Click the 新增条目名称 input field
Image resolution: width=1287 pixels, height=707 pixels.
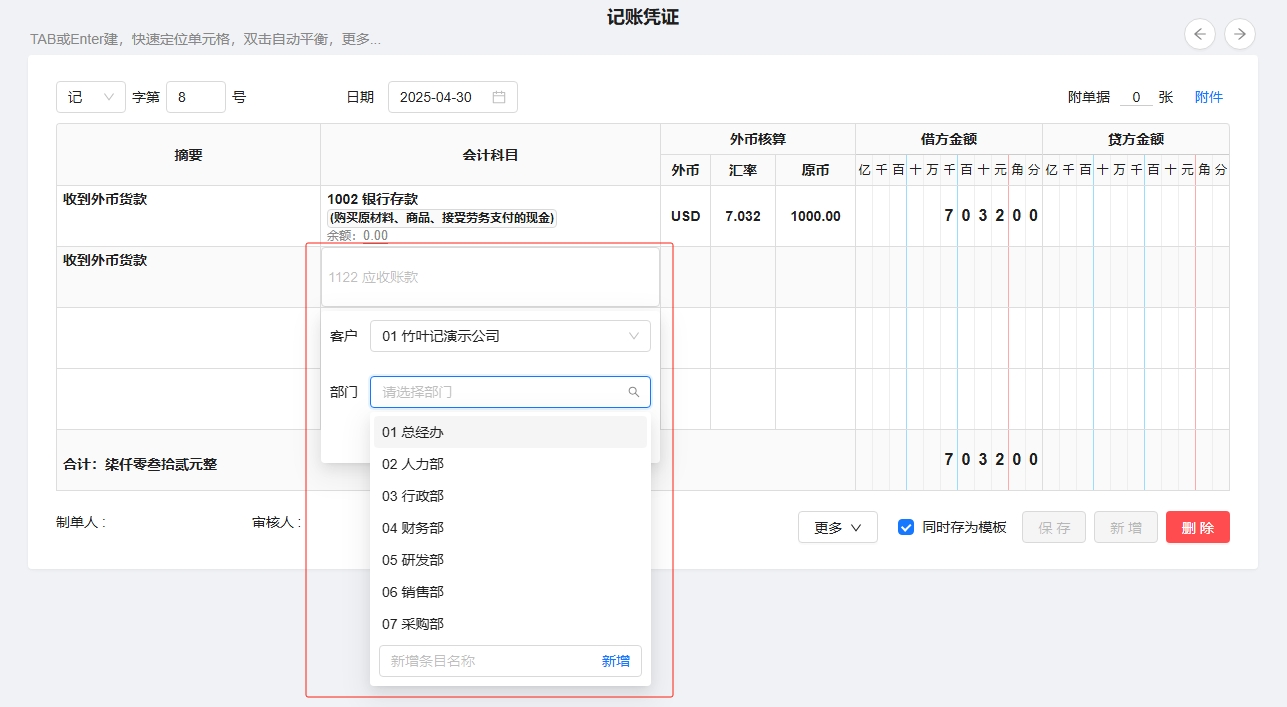click(487, 661)
